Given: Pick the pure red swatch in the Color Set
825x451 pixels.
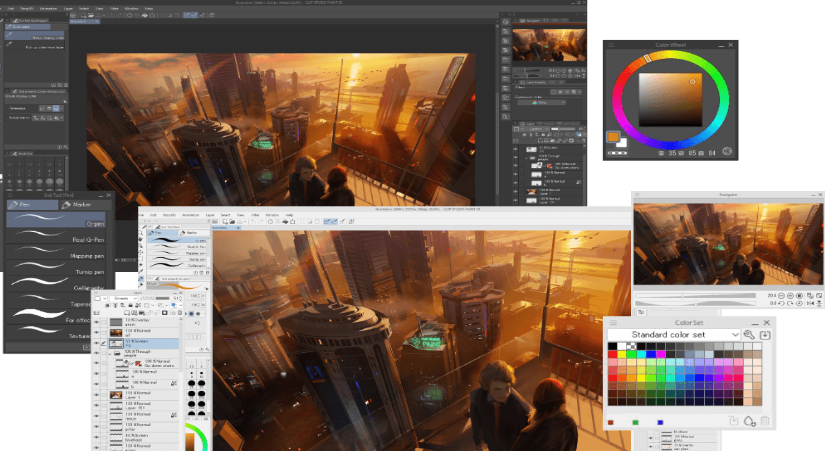Looking at the screenshot, I should [612, 354].
